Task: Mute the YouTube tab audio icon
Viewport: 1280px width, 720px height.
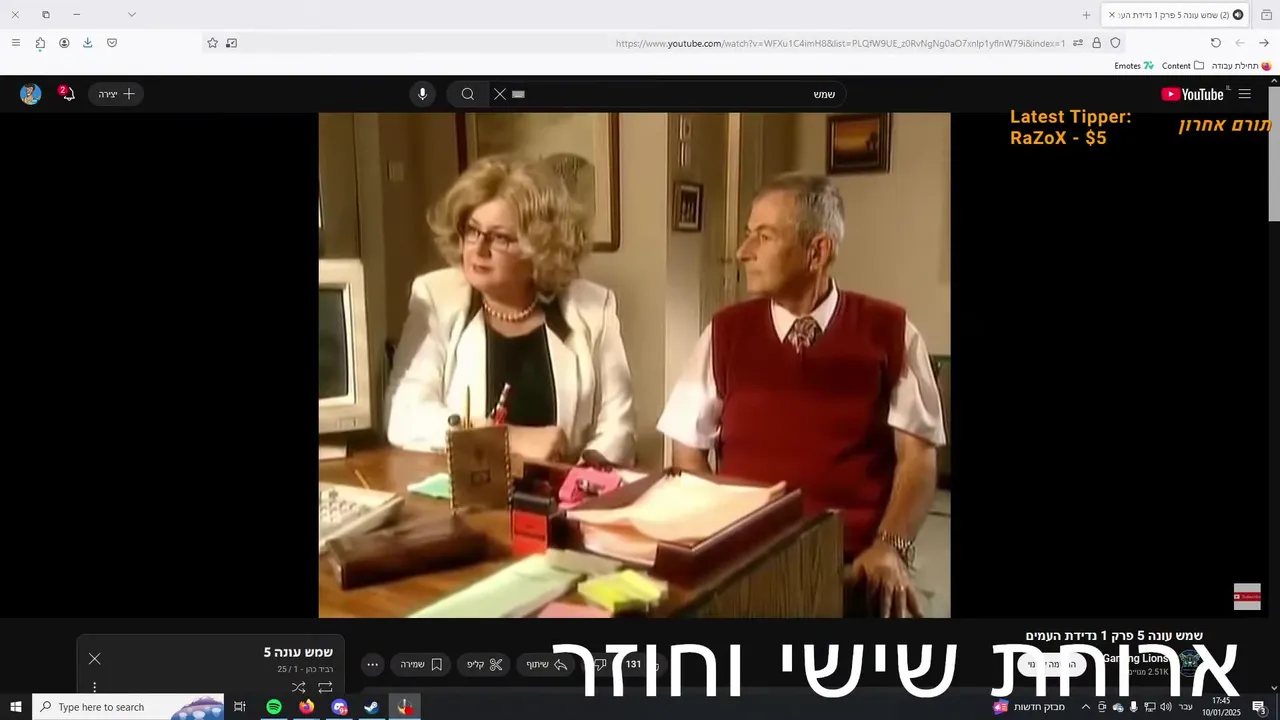Action: pyautogui.click(x=1238, y=15)
